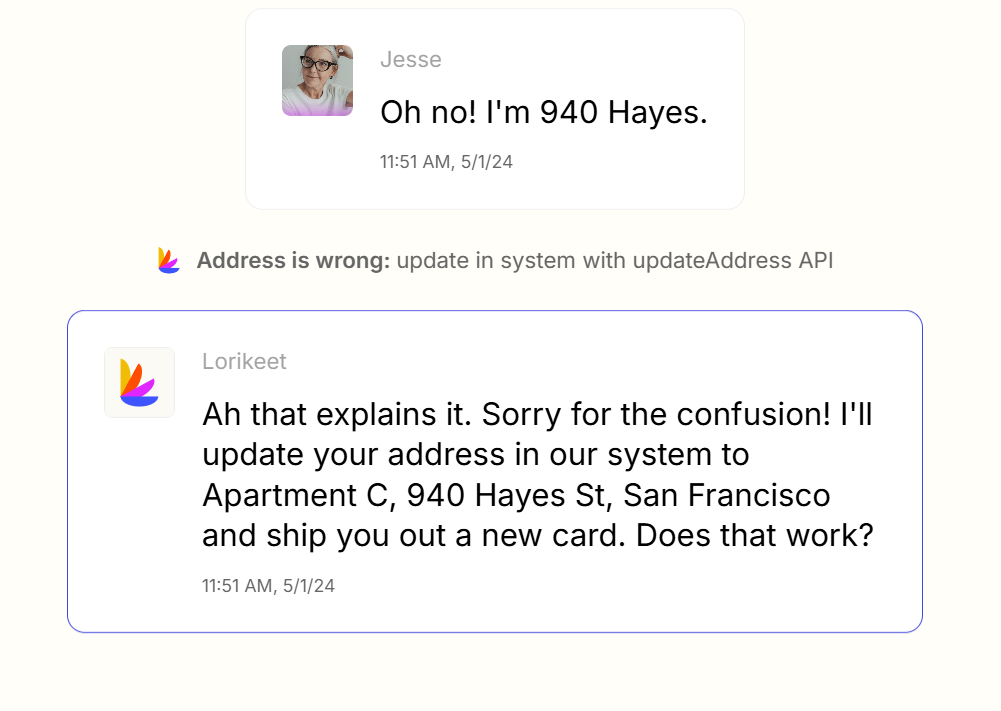Click '940 Hayes.' in Jesse's message
The width and height of the screenshot is (1001, 711).
coord(624,112)
